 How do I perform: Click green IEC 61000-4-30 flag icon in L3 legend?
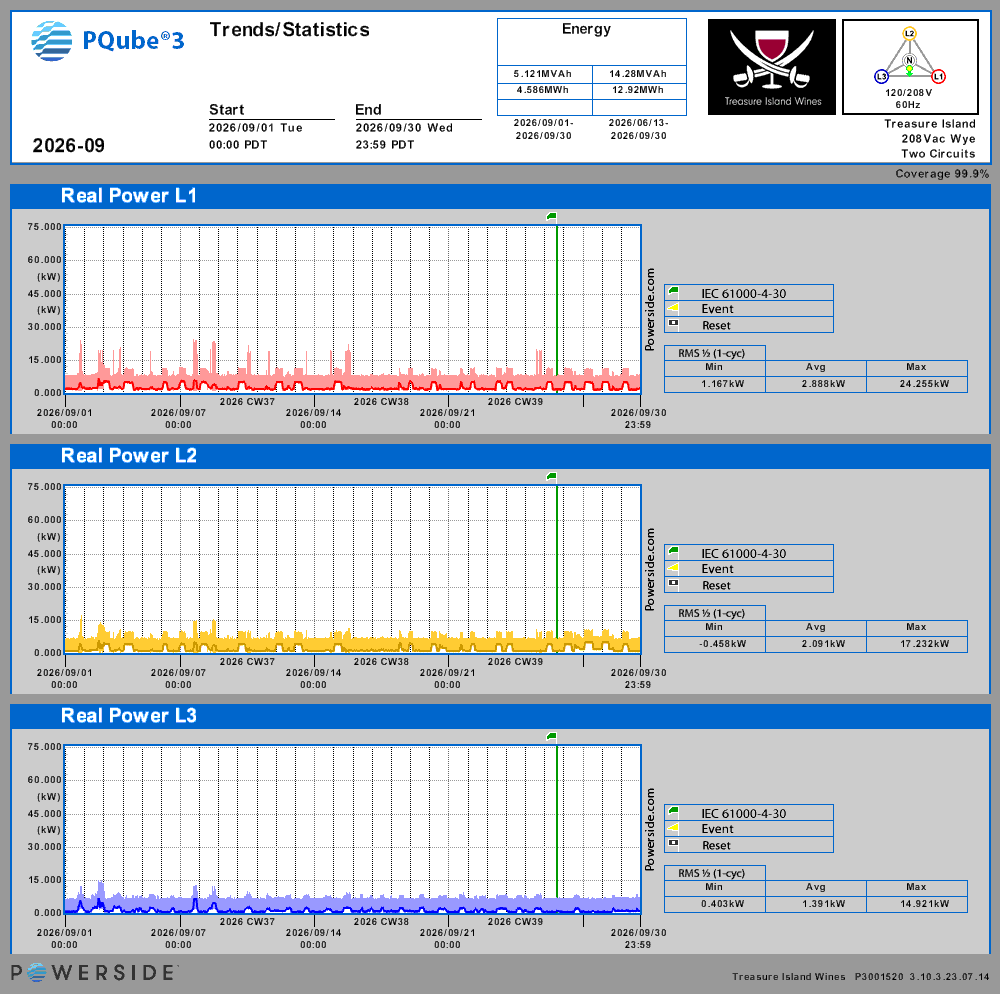(673, 812)
